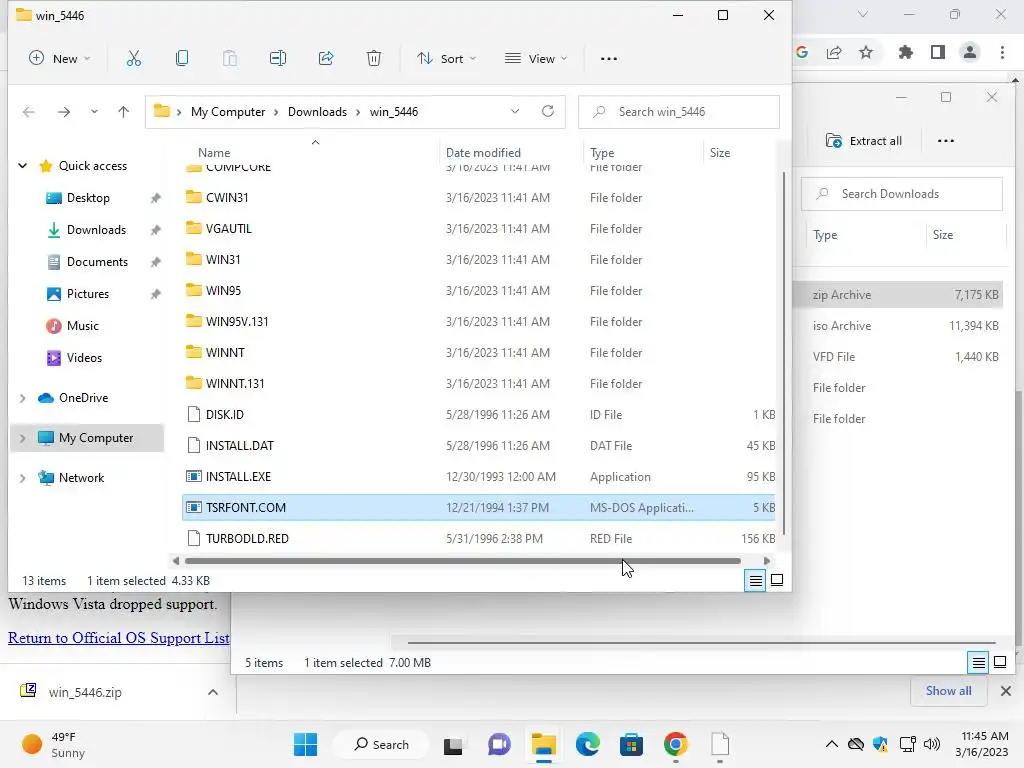This screenshot has height=768, width=1024.
Task: Go up one folder level arrow
Action: click(x=123, y=112)
